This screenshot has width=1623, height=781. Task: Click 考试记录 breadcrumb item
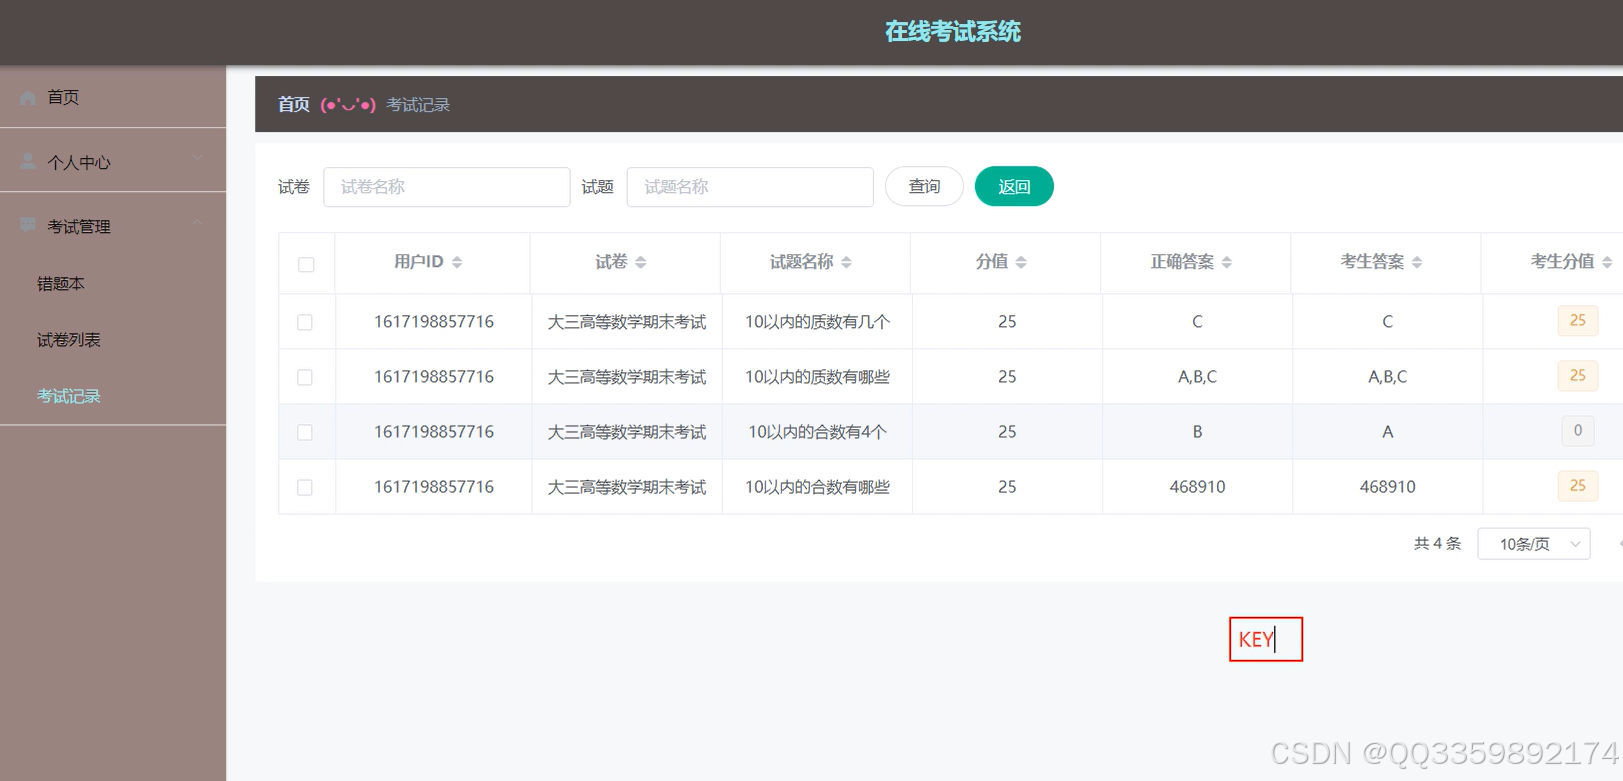(x=418, y=104)
